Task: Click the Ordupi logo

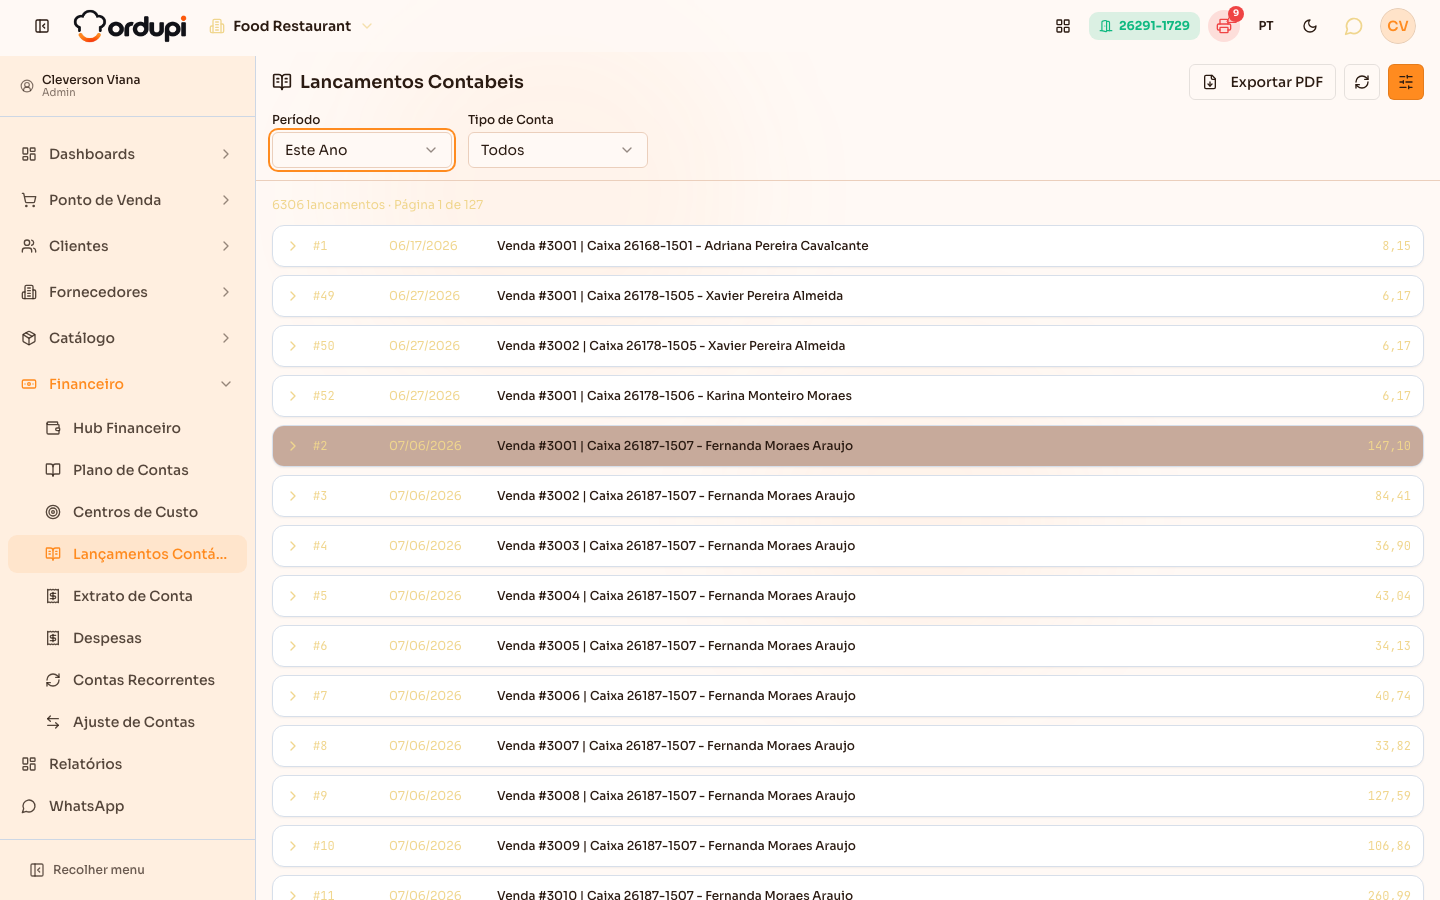Action: pyautogui.click(x=130, y=26)
